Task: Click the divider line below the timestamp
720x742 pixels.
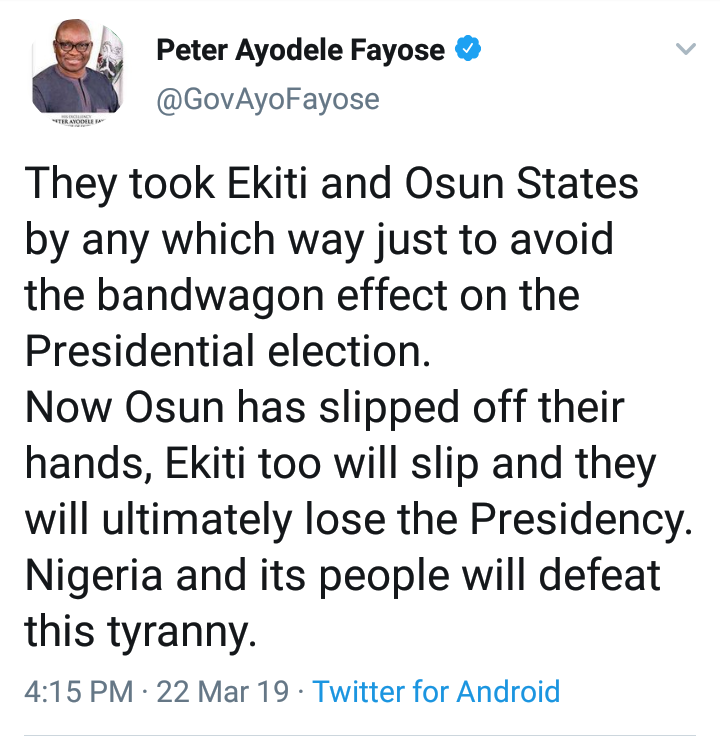Action: coord(360,735)
